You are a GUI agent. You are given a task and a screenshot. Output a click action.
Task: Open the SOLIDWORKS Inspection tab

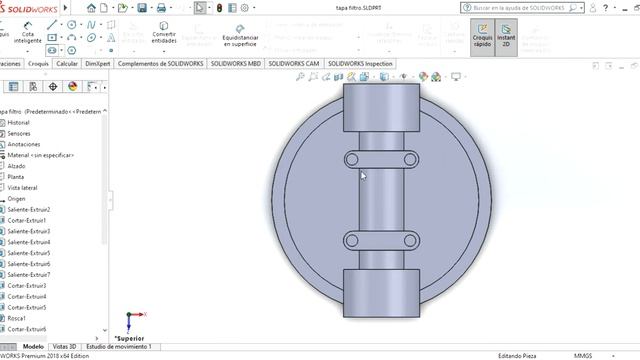point(360,64)
